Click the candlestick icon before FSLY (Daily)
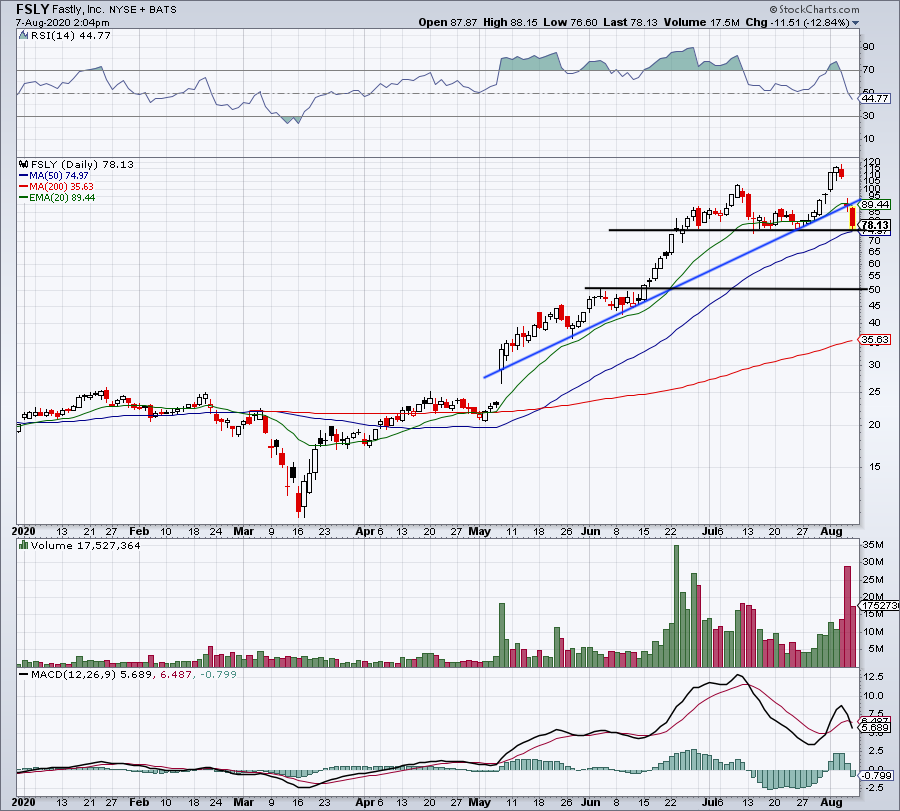The image size is (900, 811). (x=24, y=164)
